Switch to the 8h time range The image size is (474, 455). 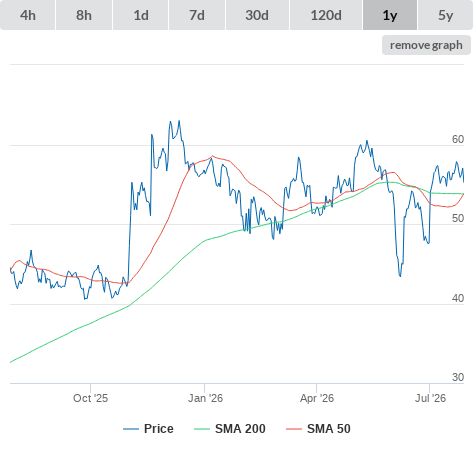click(84, 15)
